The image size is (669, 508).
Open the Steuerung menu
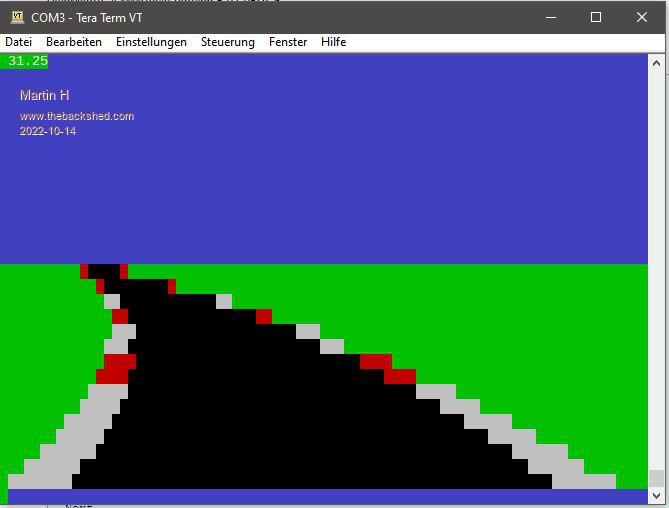click(x=228, y=42)
